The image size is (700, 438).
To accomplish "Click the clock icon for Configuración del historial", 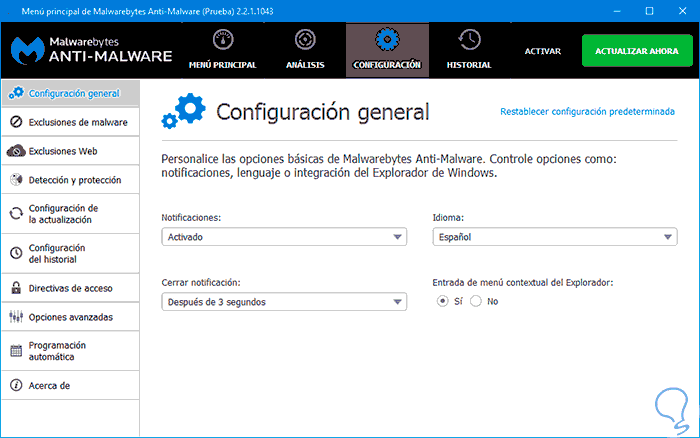I will pos(16,253).
